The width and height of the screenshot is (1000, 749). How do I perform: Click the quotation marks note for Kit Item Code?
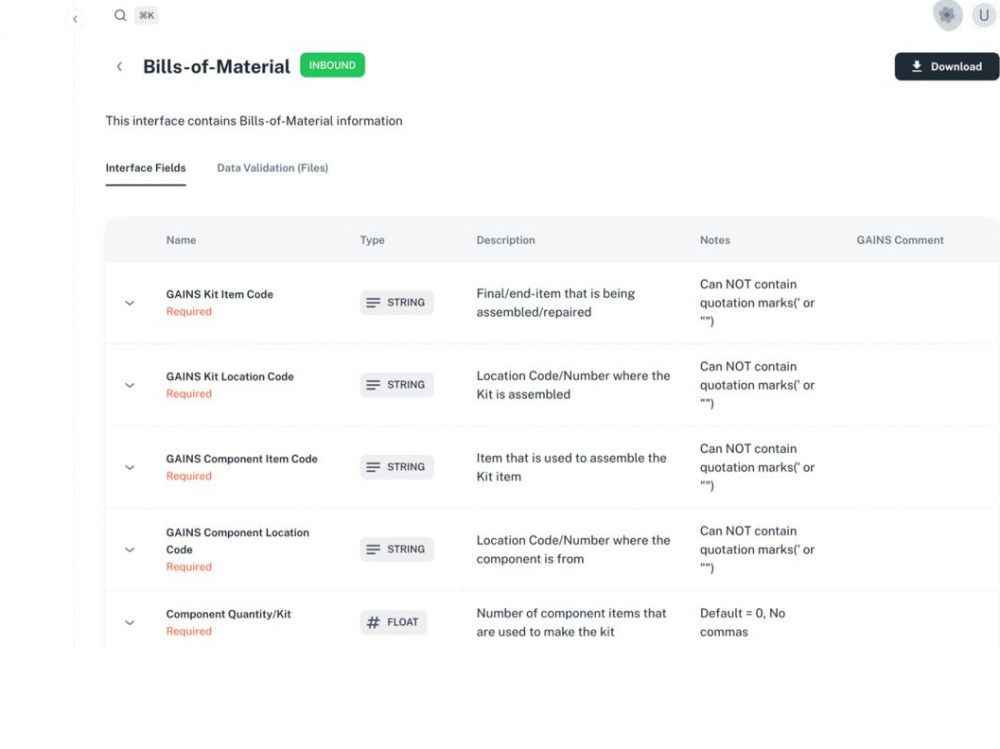coord(757,302)
